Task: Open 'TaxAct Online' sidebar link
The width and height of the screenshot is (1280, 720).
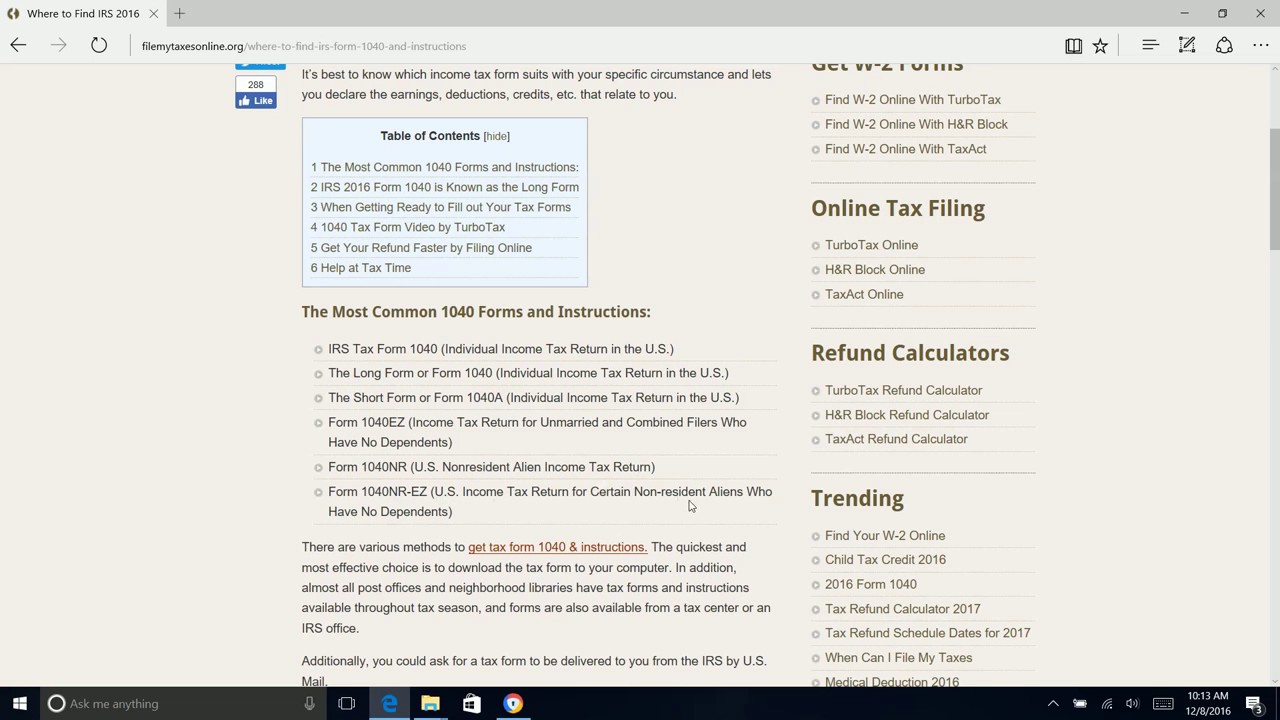Action: point(864,294)
